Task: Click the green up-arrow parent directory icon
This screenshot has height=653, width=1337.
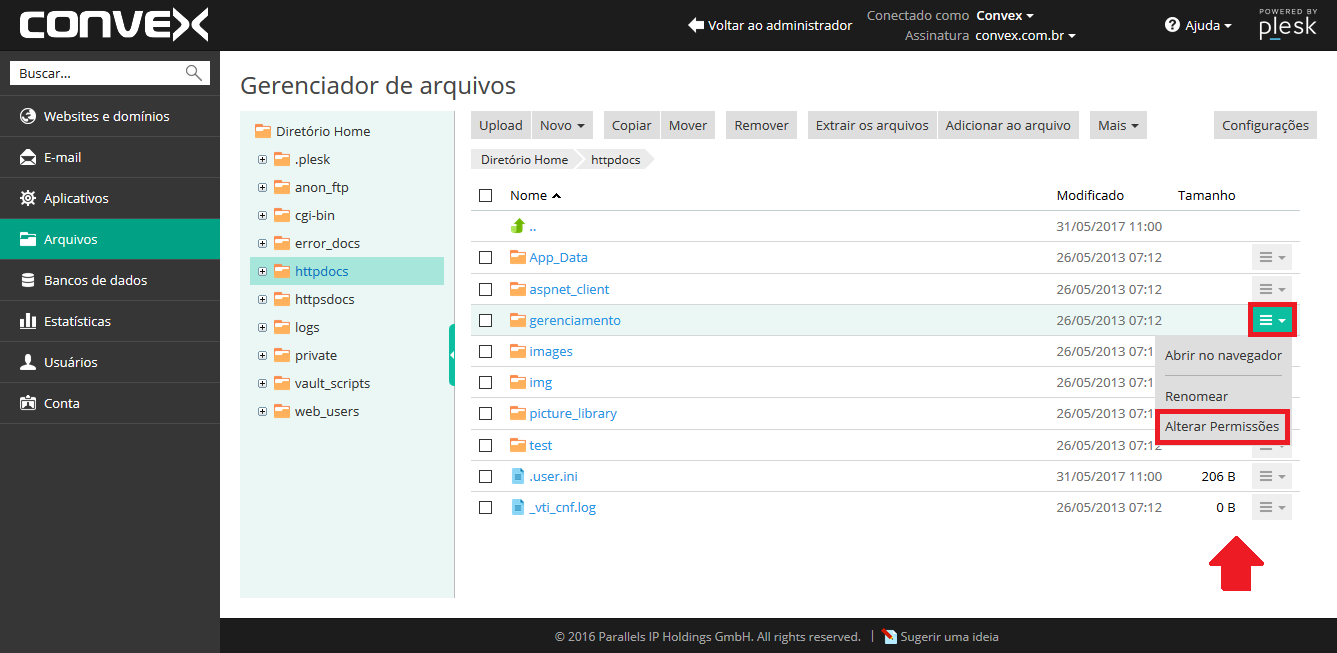Action: (x=518, y=226)
